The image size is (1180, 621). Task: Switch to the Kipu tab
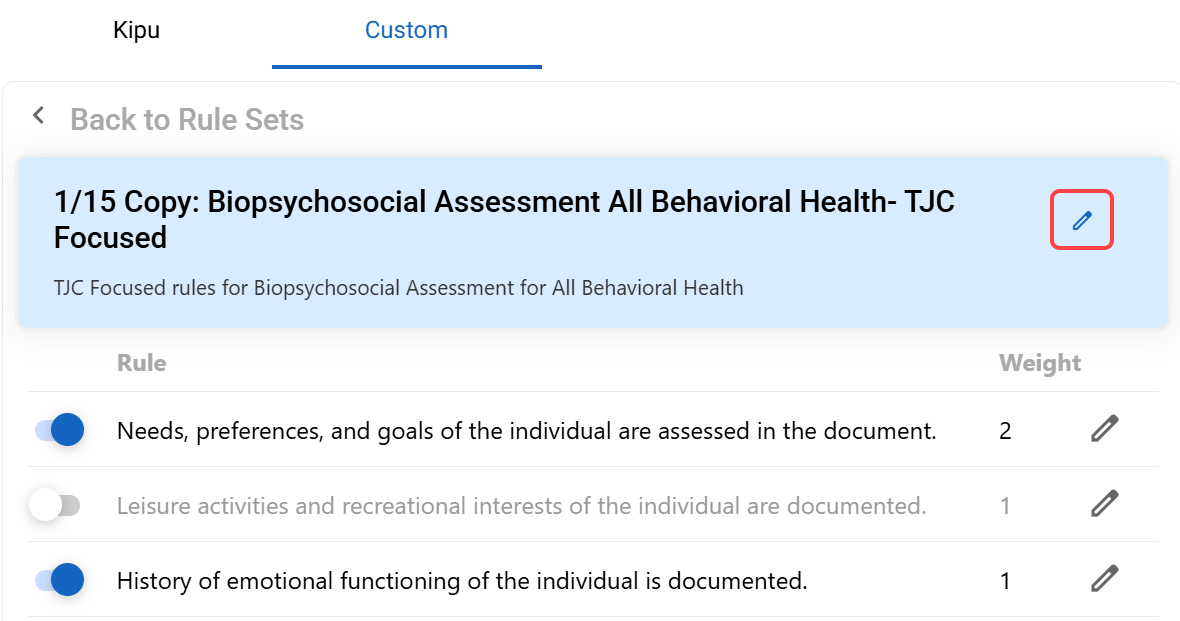point(137,31)
